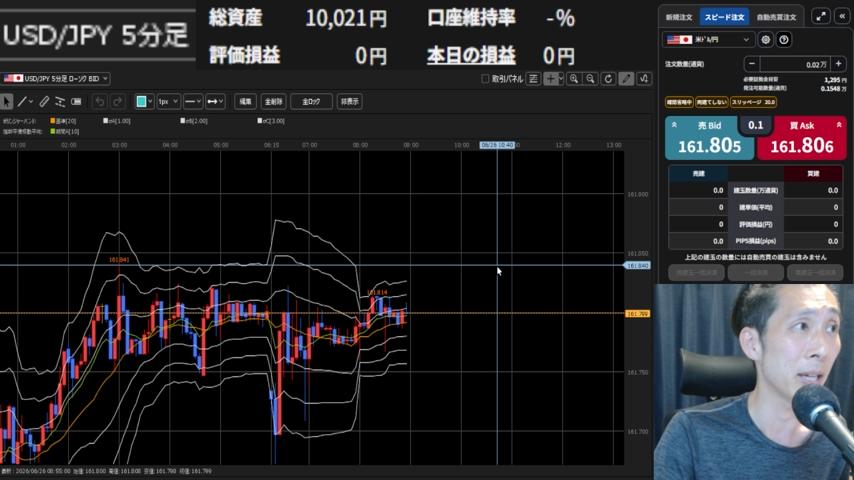Toggle the 取引パネル checkbox

click(x=485, y=79)
